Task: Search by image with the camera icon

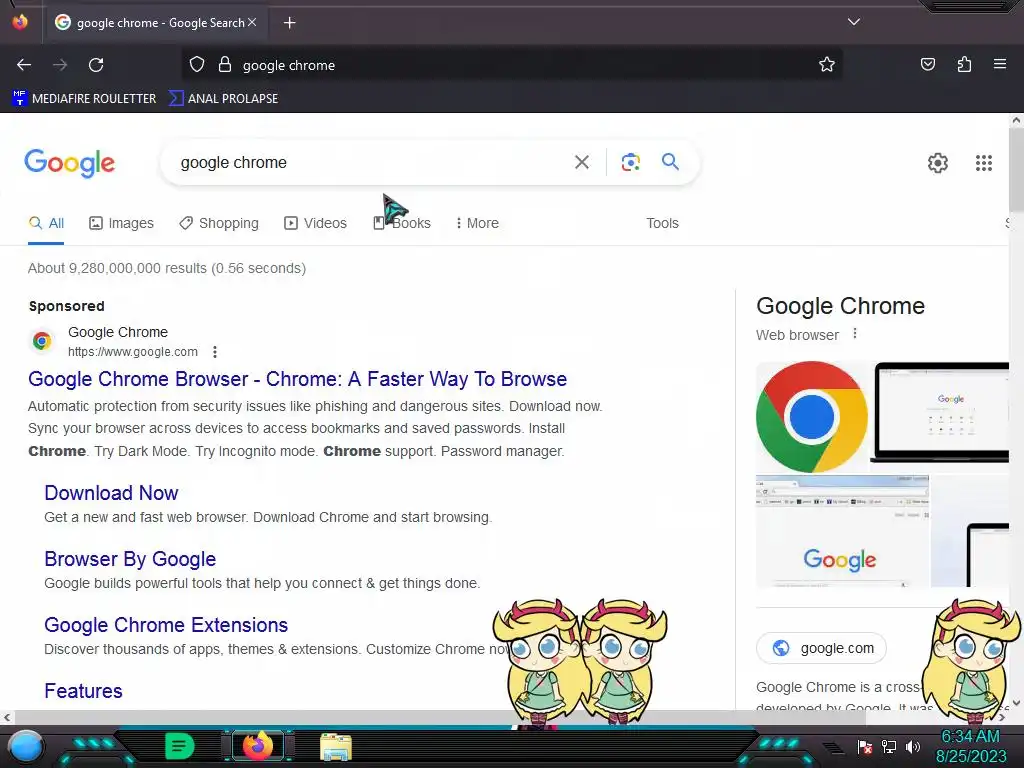Action: pos(630,162)
